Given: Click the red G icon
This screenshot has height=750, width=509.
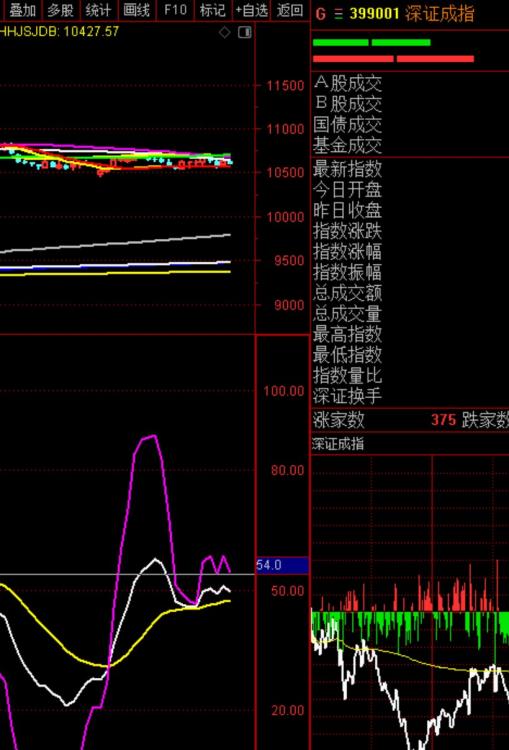Looking at the screenshot, I should (x=321, y=14).
